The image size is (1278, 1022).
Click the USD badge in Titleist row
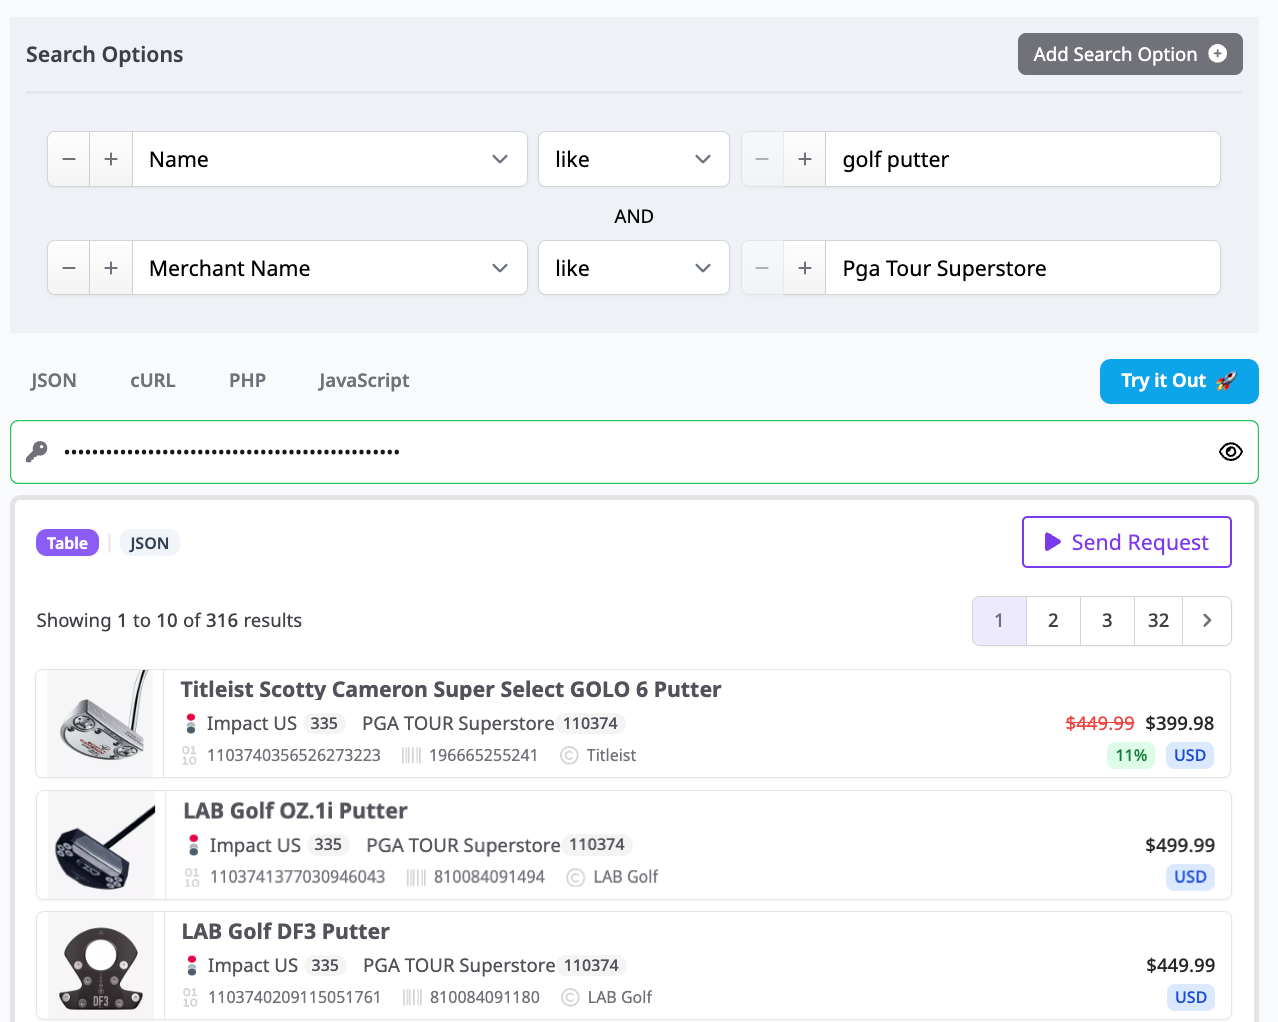click(x=1190, y=755)
